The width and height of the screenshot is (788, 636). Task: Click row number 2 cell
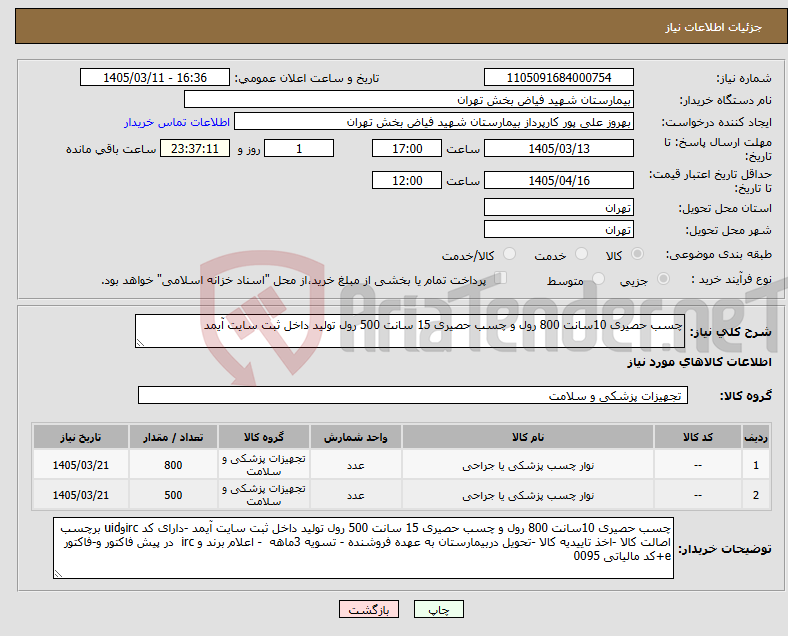pos(755,495)
